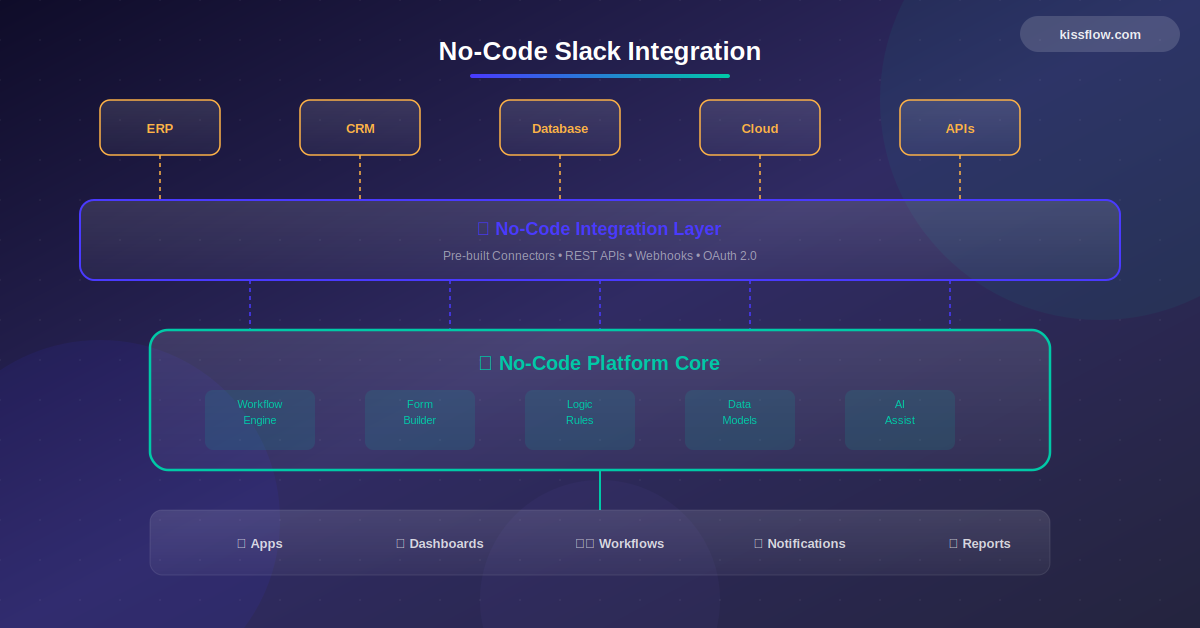1200x628 pixels.
Task: Click the Dashboards output item
Action: pyautogui.click(x=440, y=544)
